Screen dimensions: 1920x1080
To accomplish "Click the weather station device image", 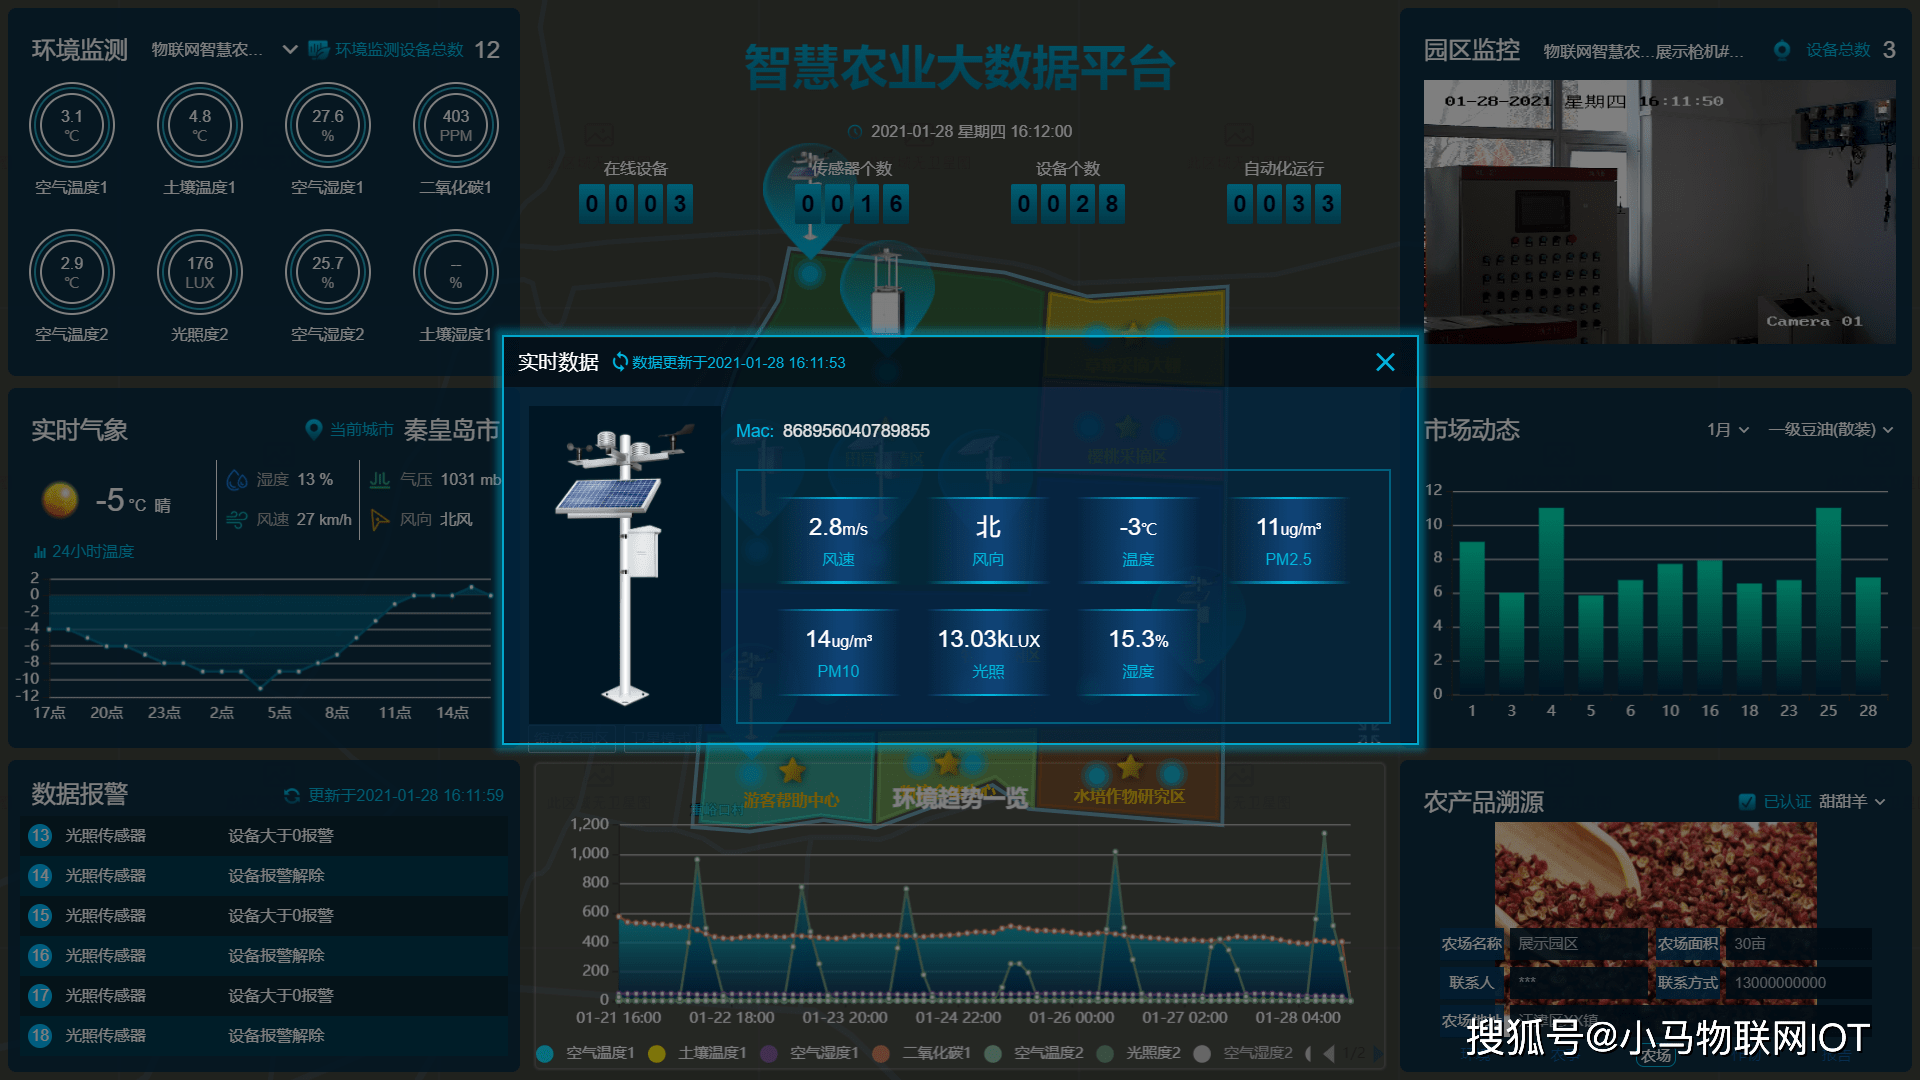I will [625, 565].
